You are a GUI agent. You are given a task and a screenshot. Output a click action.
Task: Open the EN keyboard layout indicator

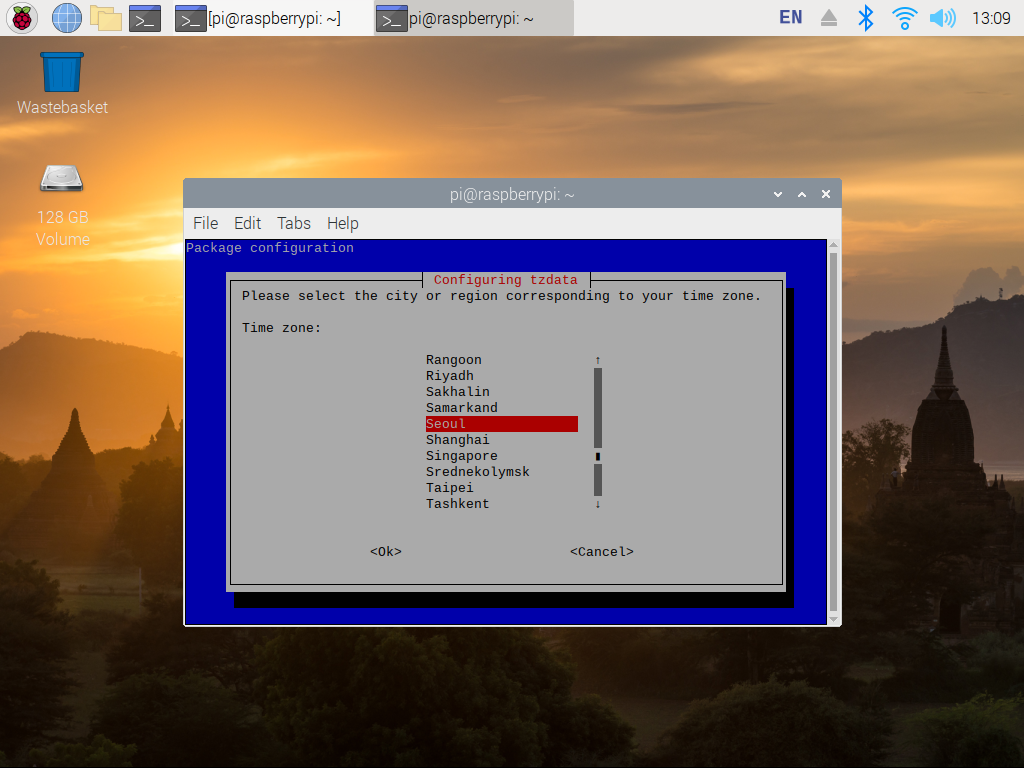tap(790, 18)
